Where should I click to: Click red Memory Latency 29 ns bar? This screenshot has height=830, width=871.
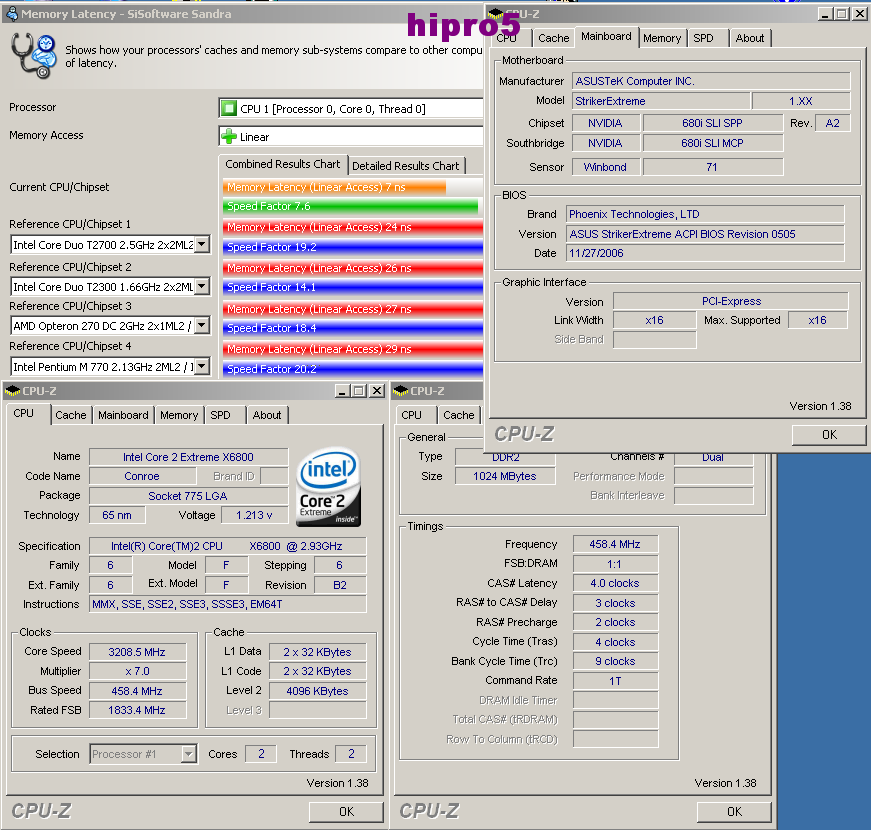[x=353, y=349]
